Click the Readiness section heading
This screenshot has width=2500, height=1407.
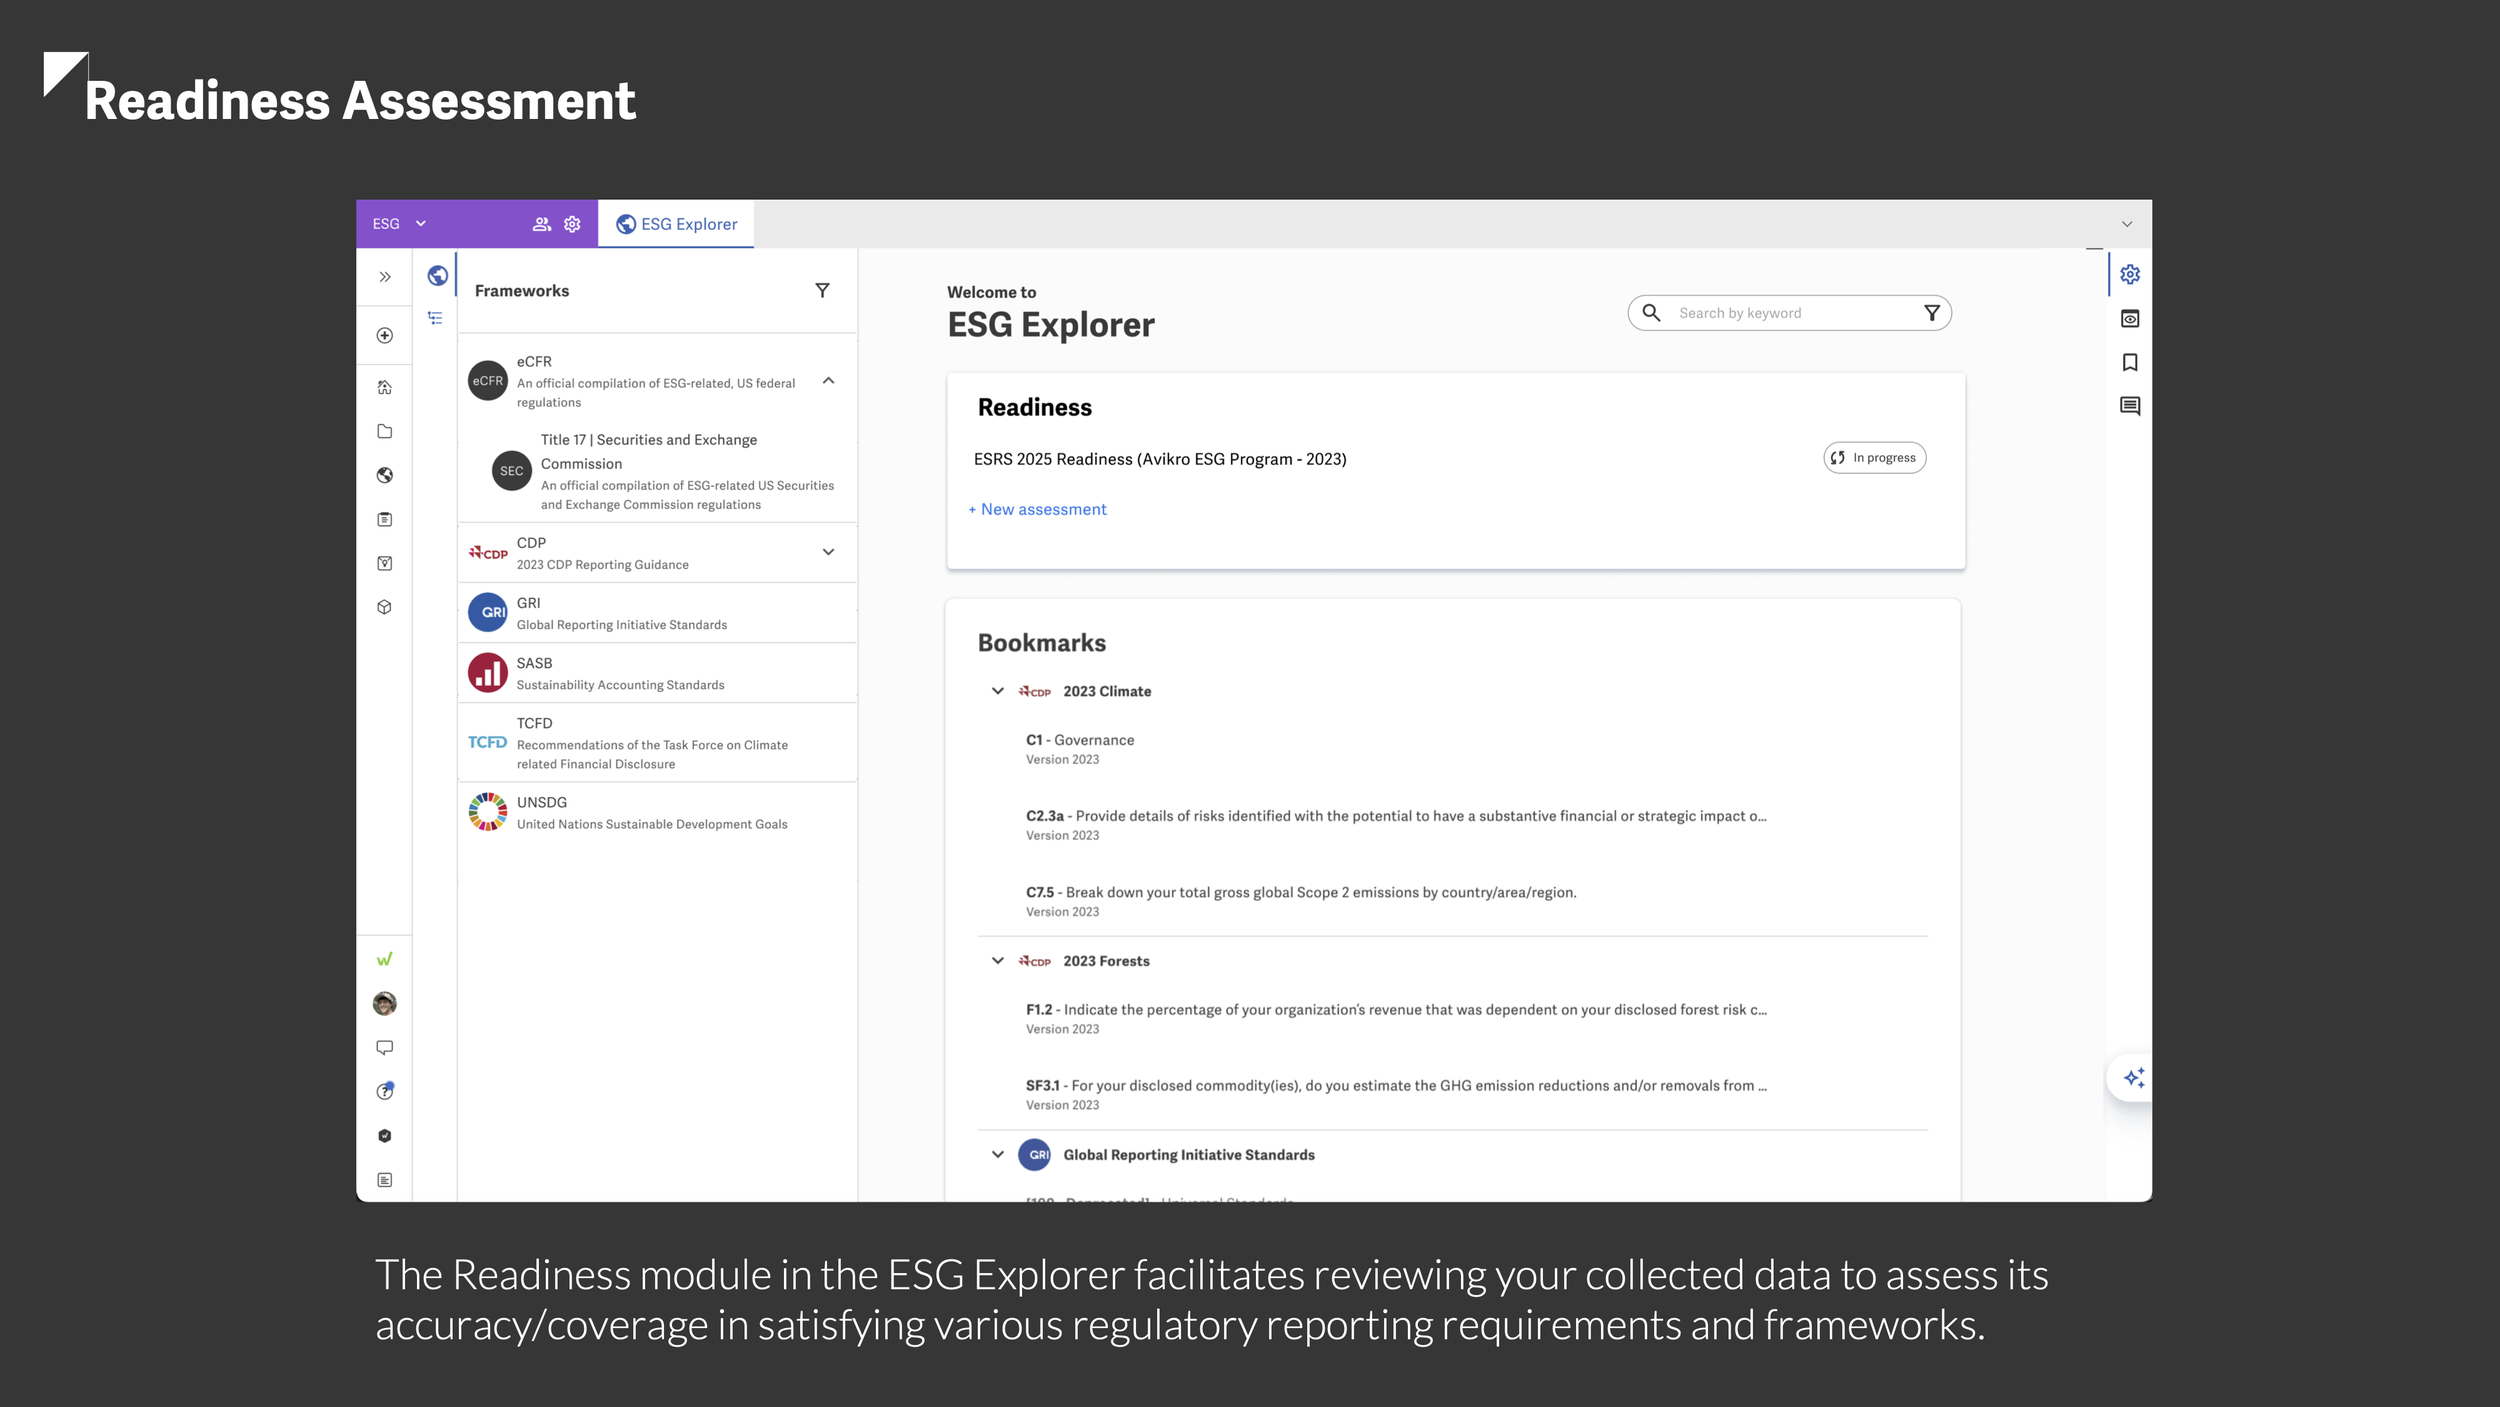(x=1034, y=407)
